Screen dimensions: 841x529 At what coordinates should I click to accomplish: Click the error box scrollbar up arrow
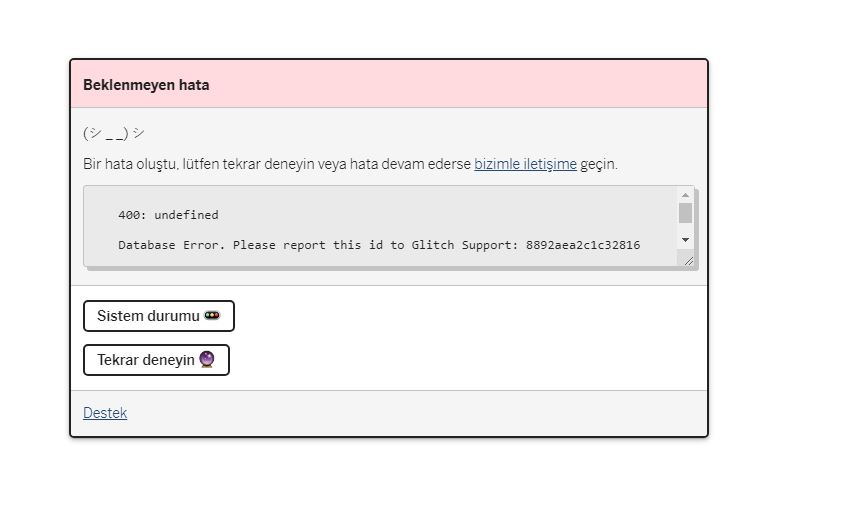pos(685,195)
